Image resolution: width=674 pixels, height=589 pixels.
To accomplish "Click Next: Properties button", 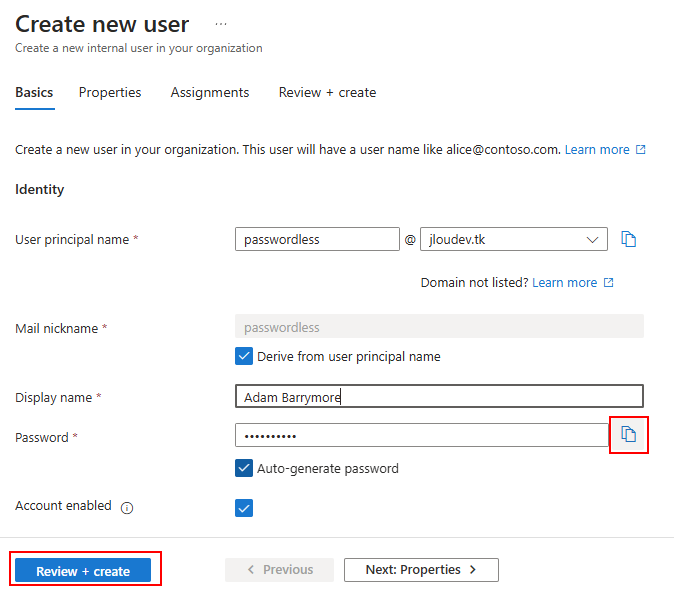I will click(x=421, y=570).
